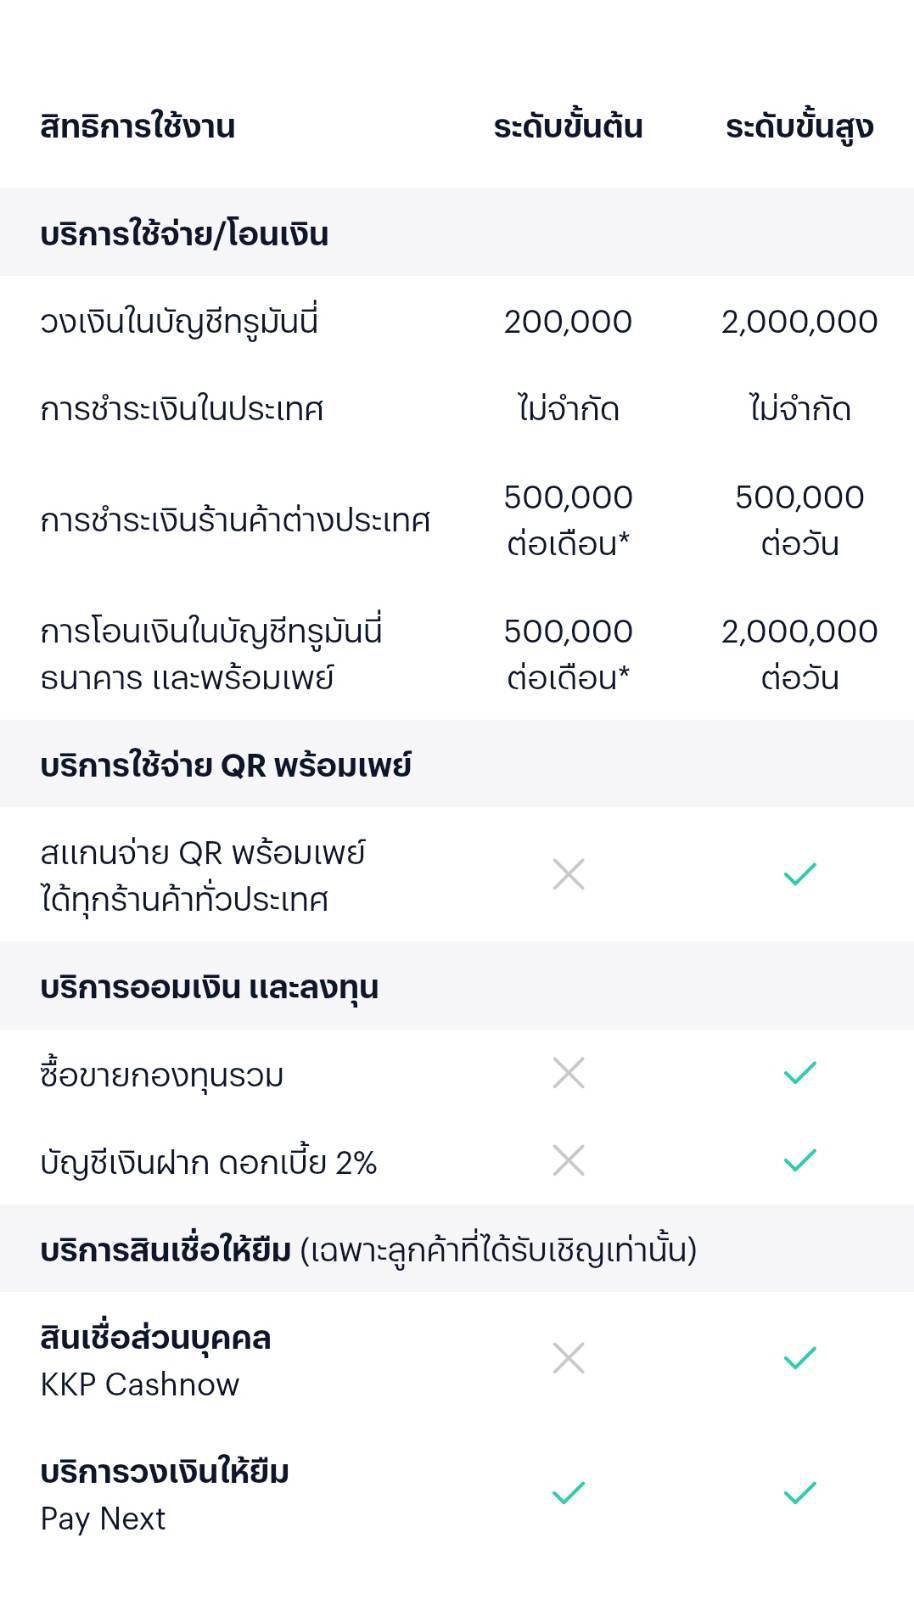Click the บริการใช้จ่าย/โอนเงิน section header
914x1600 pixels.
pos(185,234)
